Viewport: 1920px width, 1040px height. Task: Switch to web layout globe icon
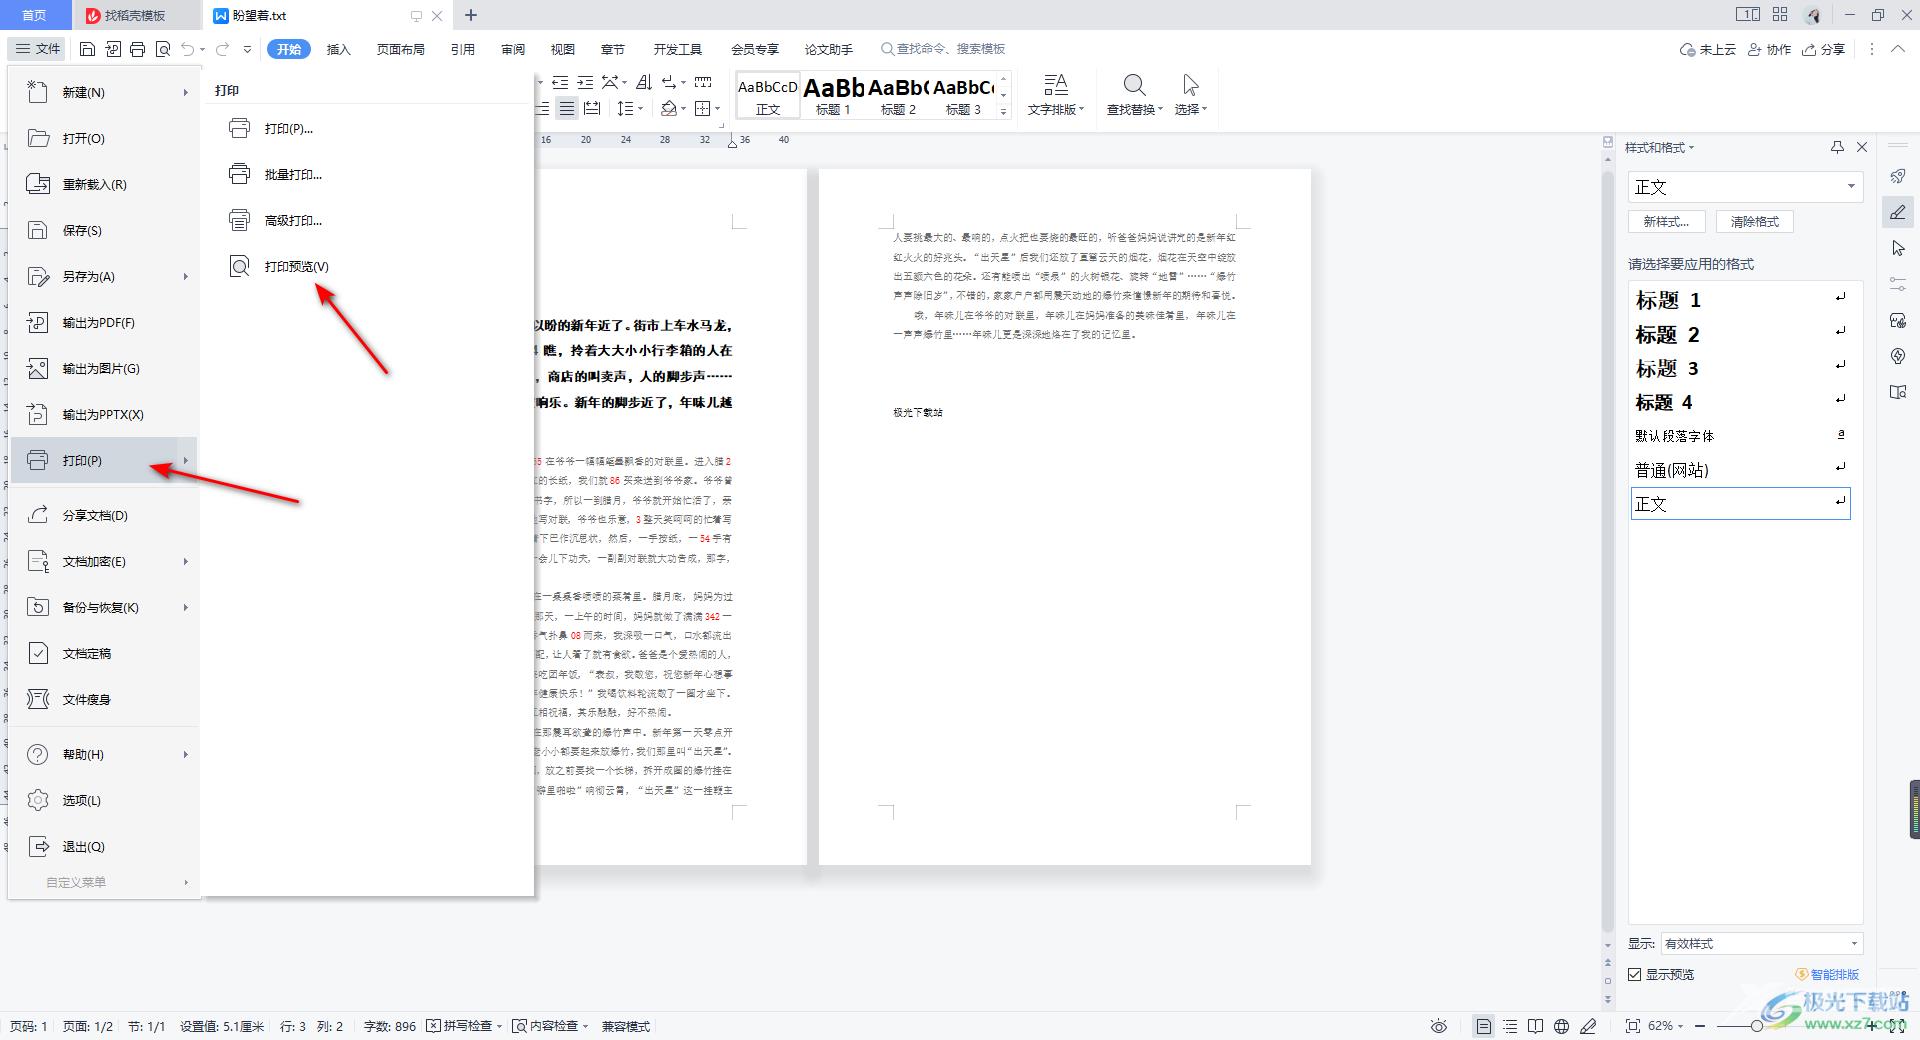click(1562, 1026)
